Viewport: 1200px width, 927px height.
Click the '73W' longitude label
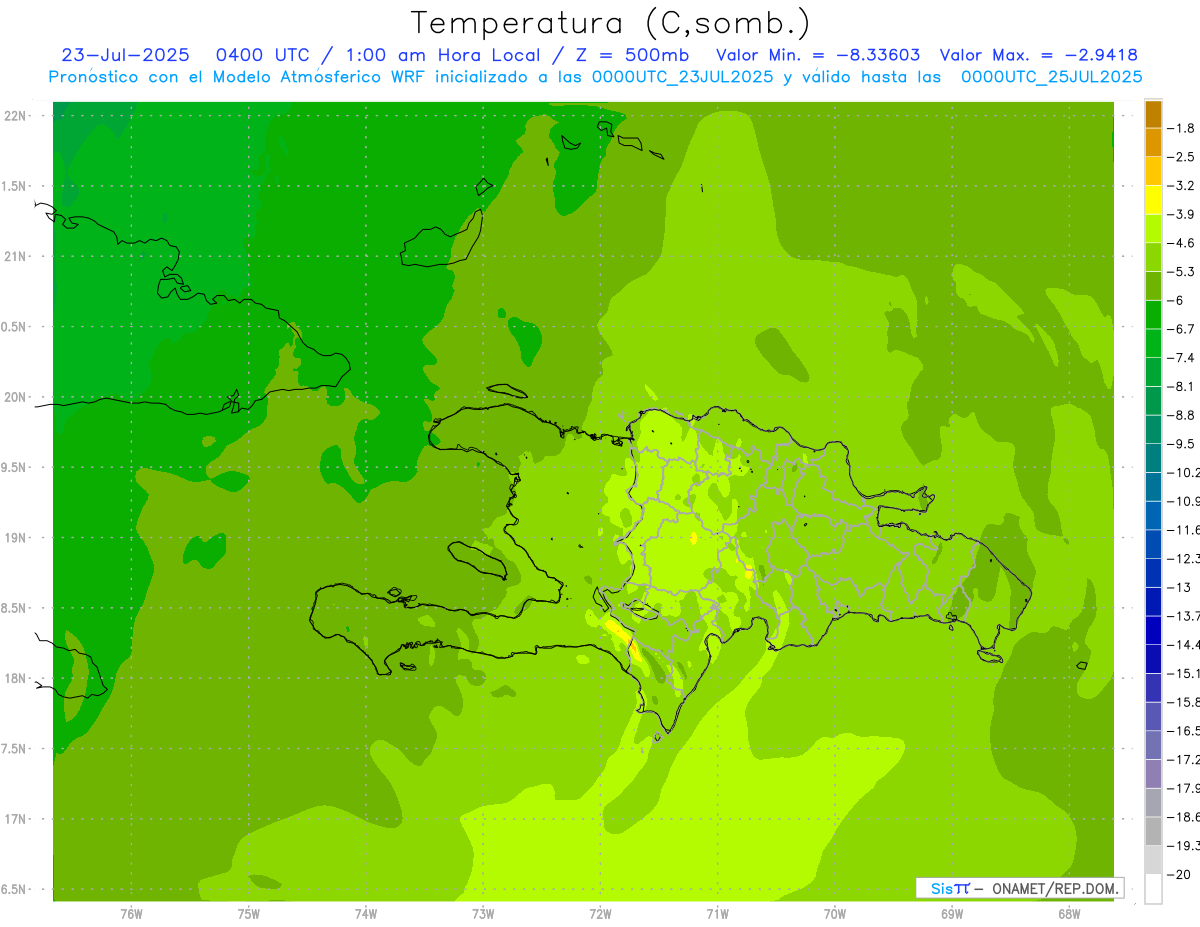pyautogui.click(x=483, y=913)
